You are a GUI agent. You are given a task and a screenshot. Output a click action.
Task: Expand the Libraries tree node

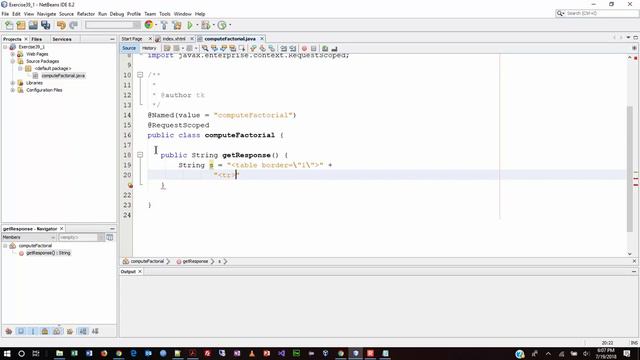13,83
